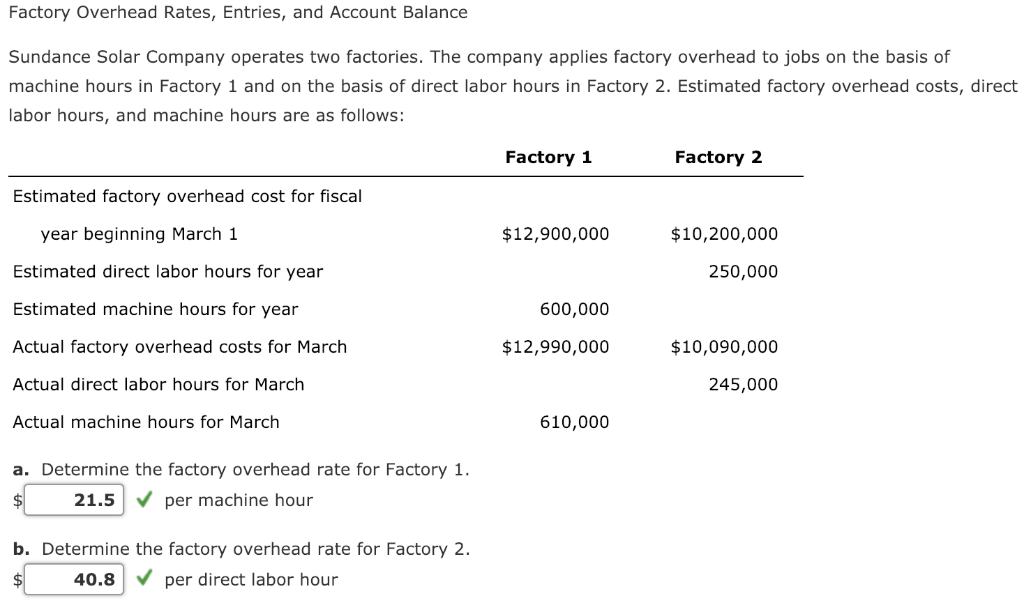Click the Factory 1 column header

(549, 157)
